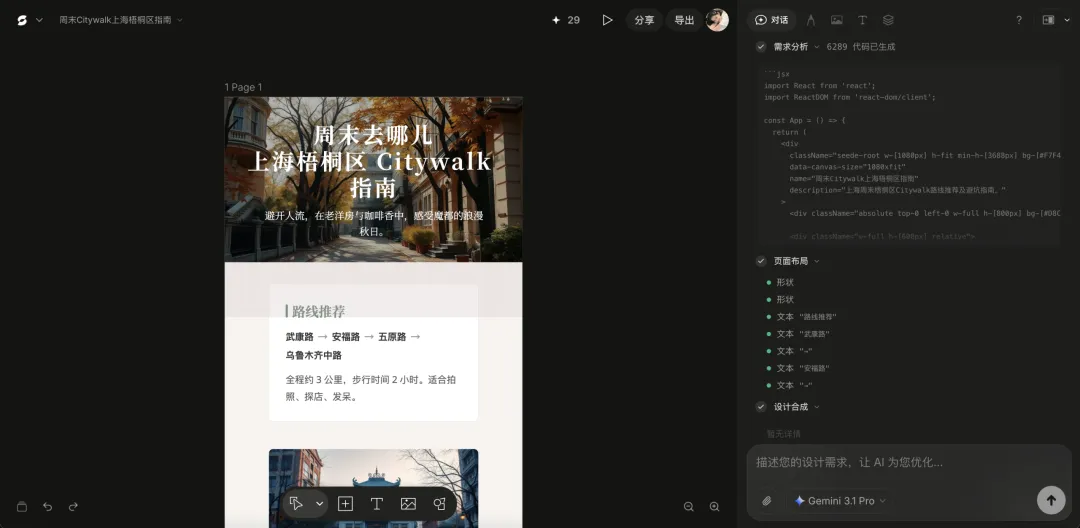
Task: Open the selection tool options chevron
Action: point(320,504)
